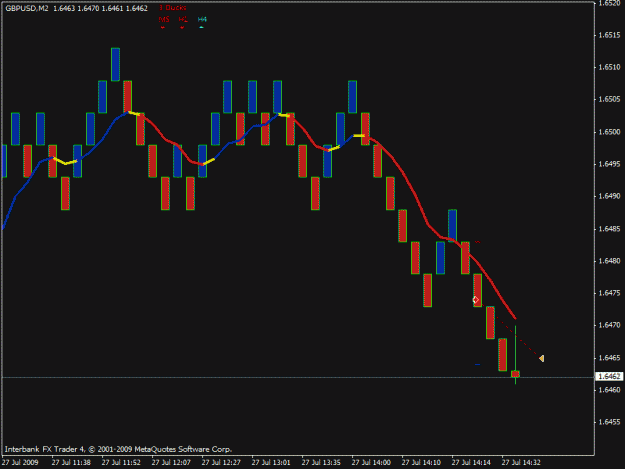The height and width of the screenshot is (469, 625).
Task: Click the 27 Jul 14:10 time label
Action: (x=421, y=462)
